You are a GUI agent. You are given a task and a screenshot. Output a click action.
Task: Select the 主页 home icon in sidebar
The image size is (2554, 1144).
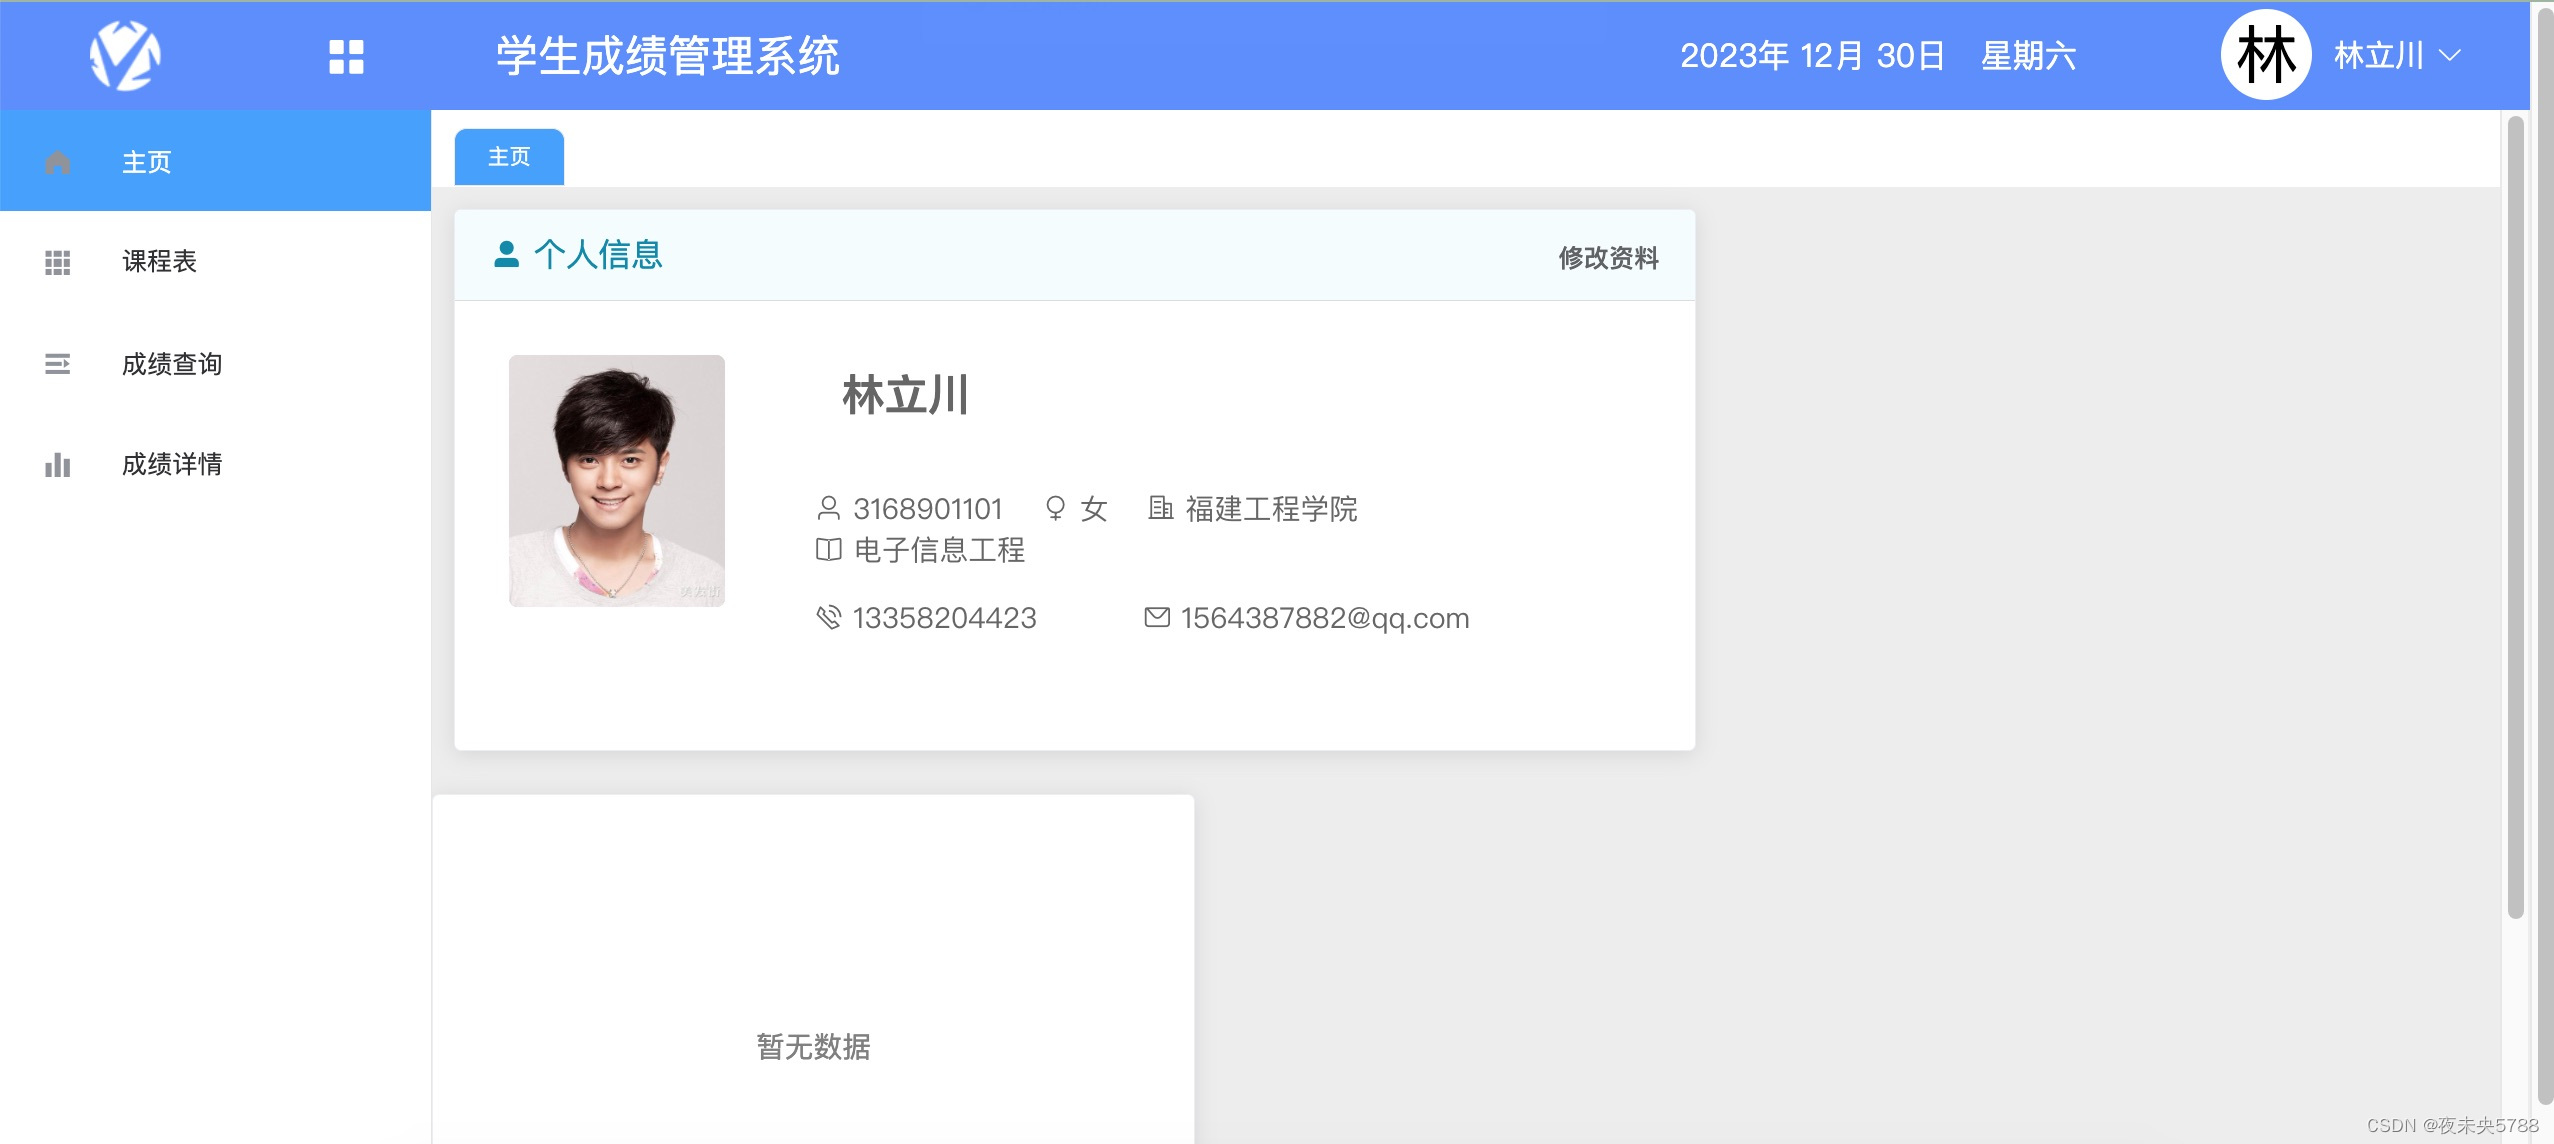(57, 161)
